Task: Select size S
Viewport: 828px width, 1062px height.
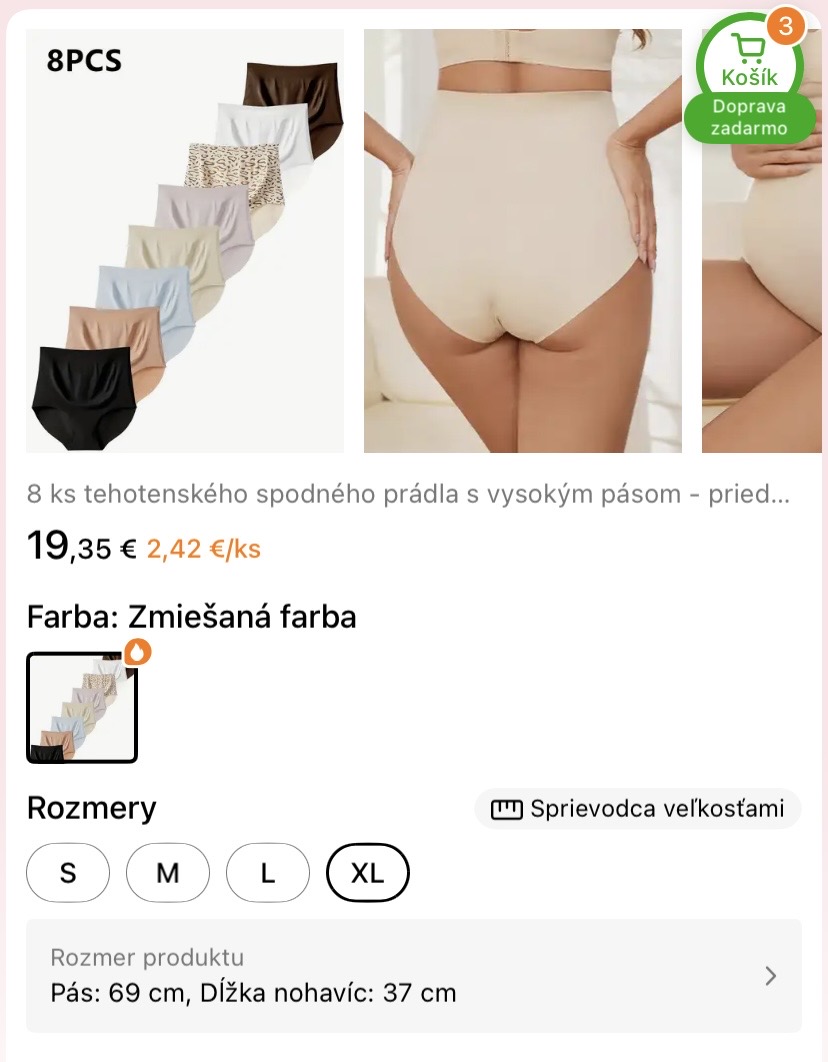Action: click(x=68, y=872)
